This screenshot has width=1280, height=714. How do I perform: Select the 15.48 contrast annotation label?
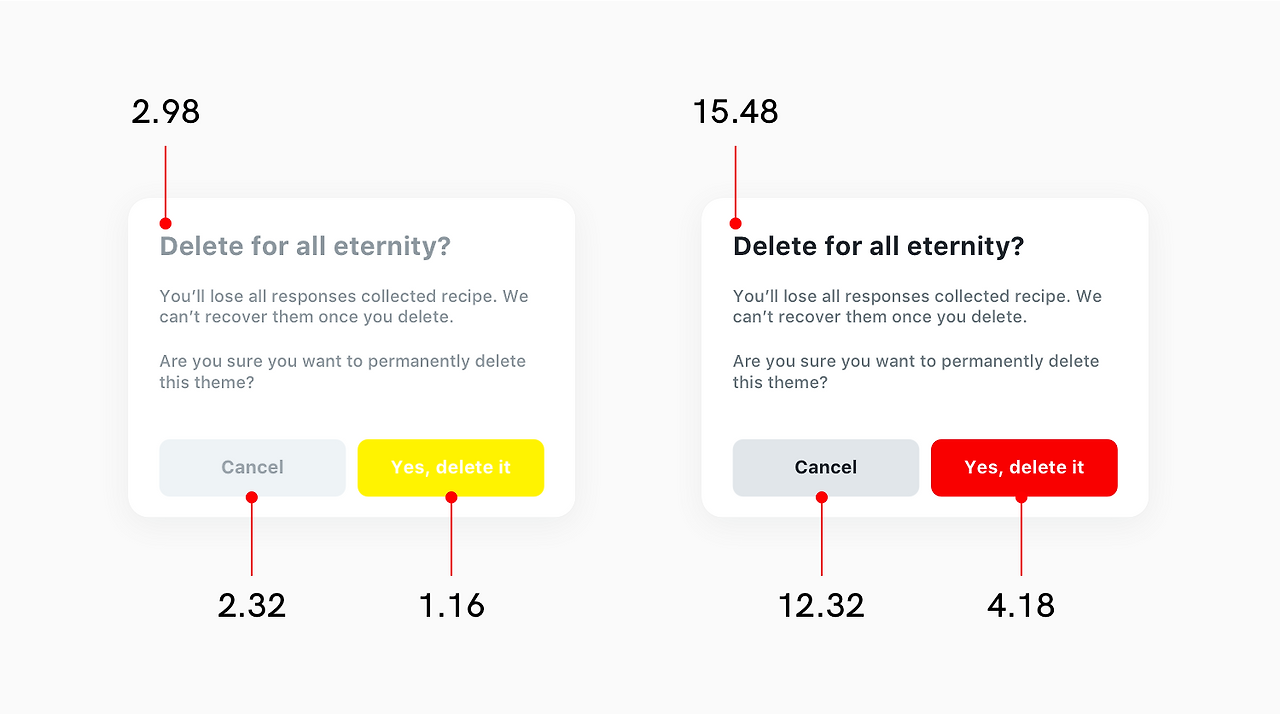click(x=736, y=113)
